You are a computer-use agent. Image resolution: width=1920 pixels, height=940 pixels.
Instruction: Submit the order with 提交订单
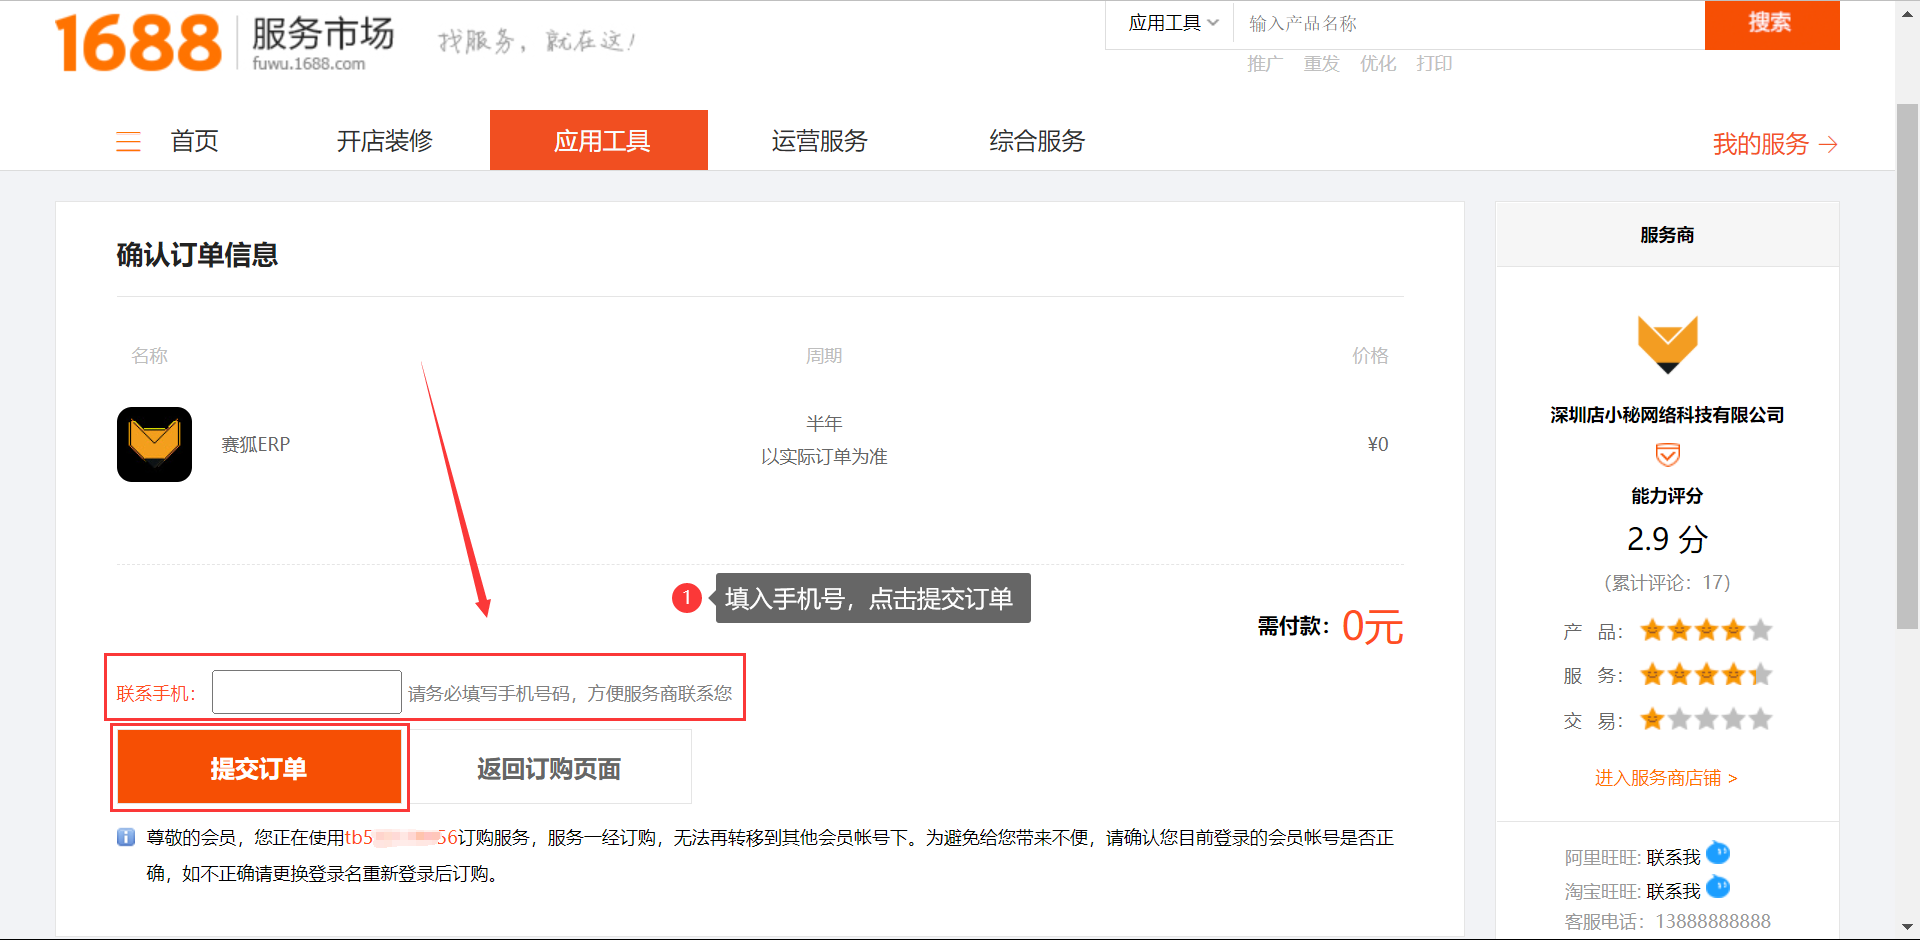(x=259, y=767)
